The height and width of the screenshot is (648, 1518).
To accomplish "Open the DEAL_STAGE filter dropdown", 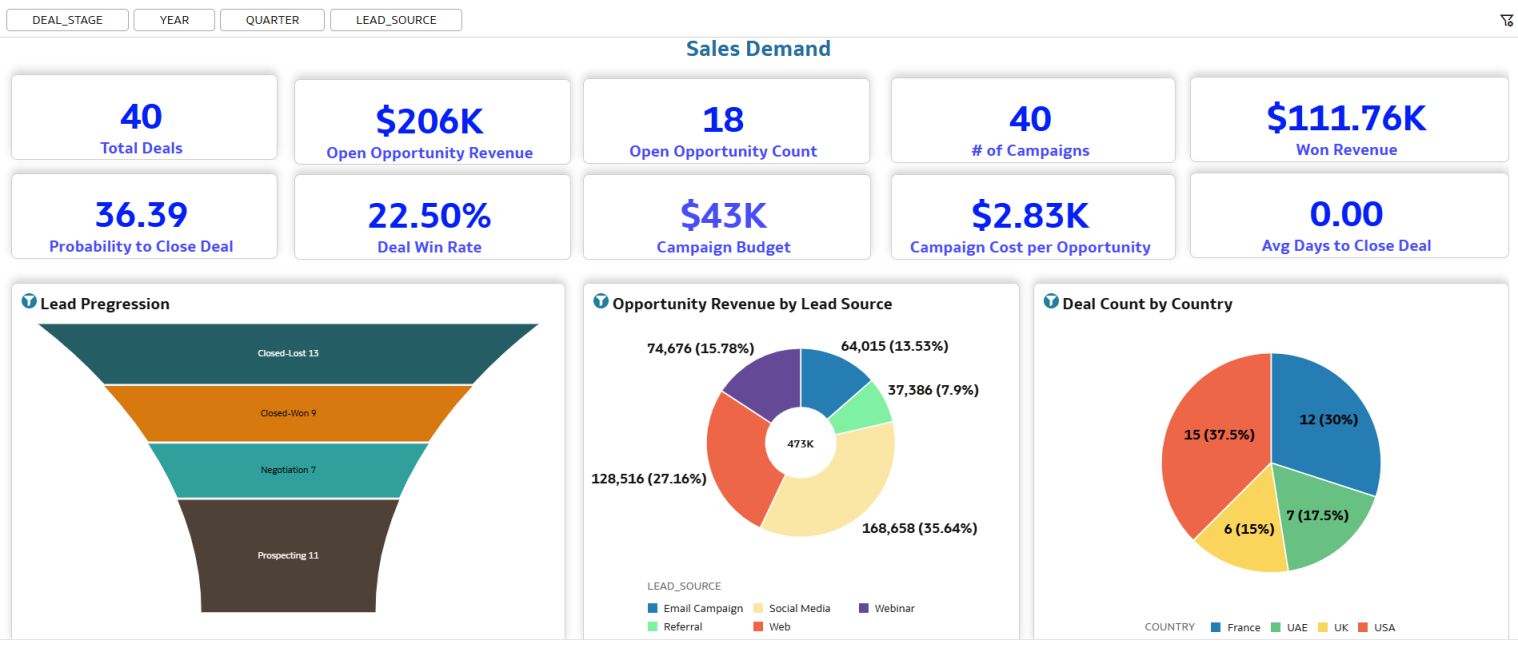I will 67,20.
